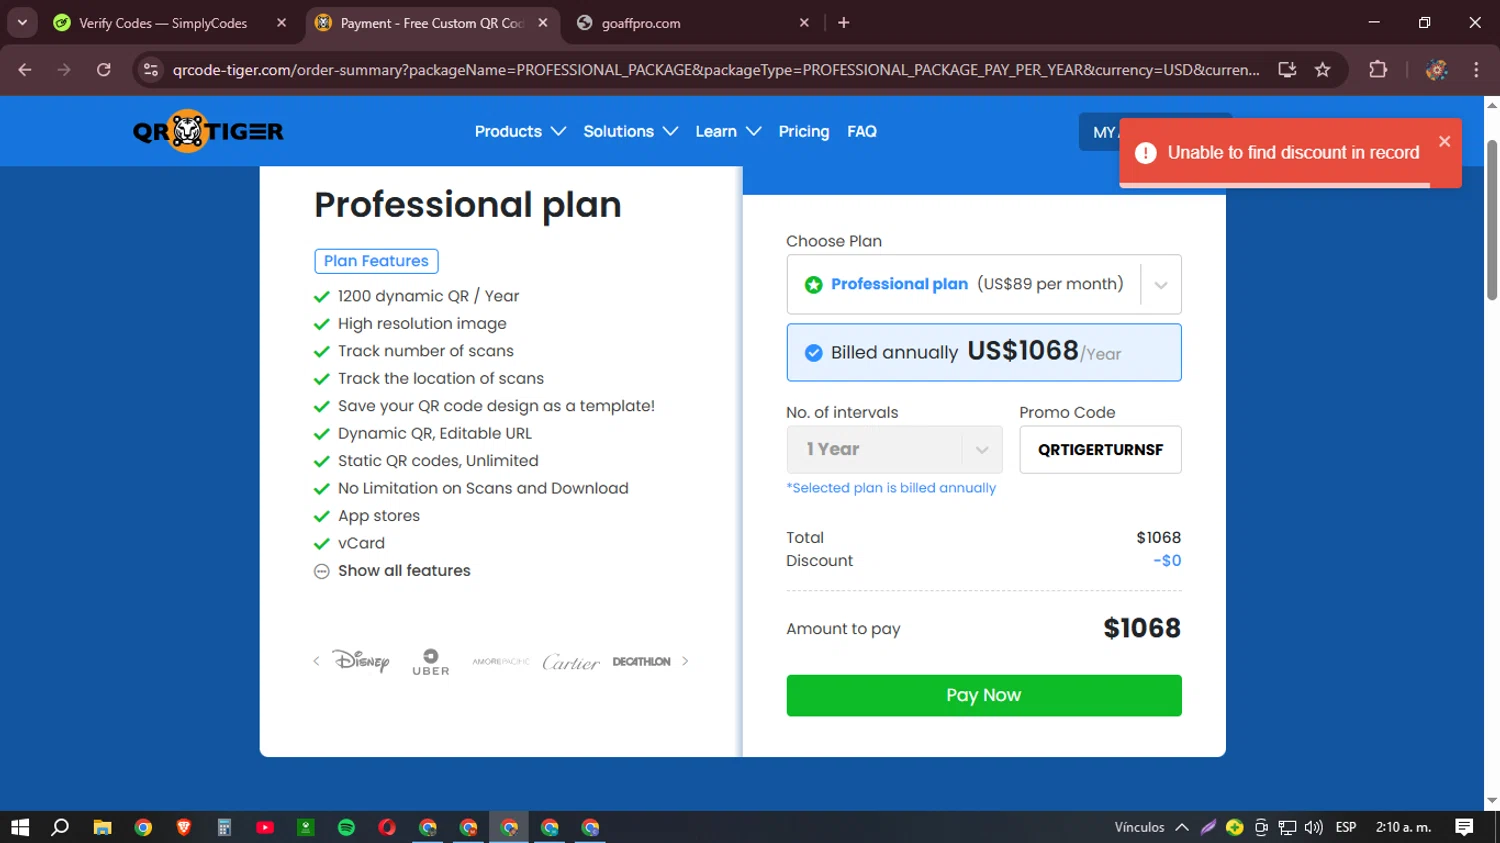Open the No. of intervals 1 Year dropdown

coord(894,450)
